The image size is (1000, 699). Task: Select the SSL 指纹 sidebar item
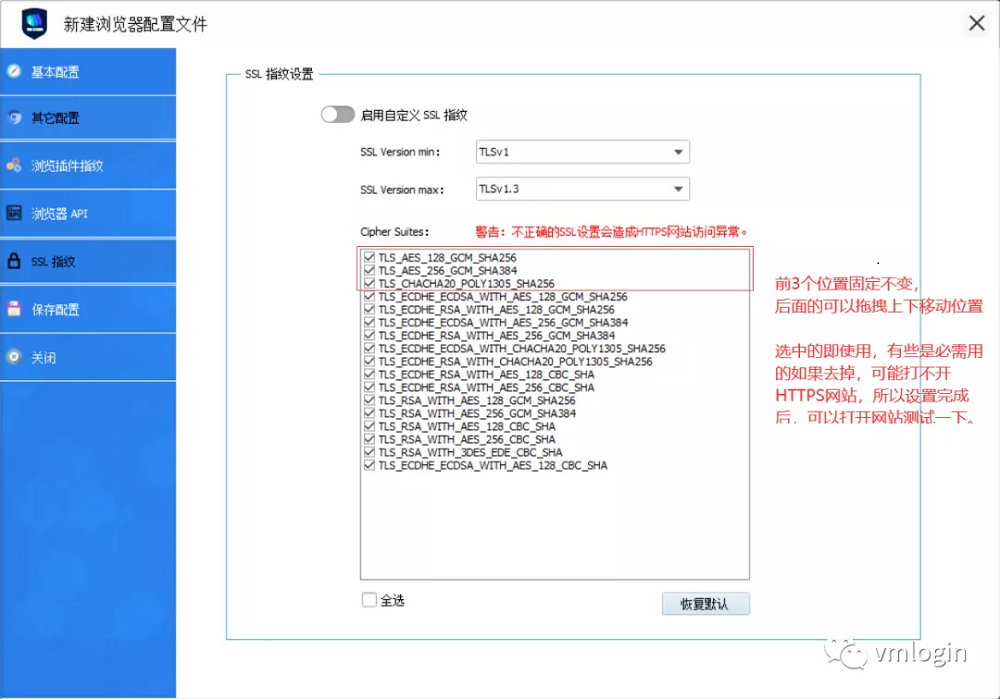(88, 261)
